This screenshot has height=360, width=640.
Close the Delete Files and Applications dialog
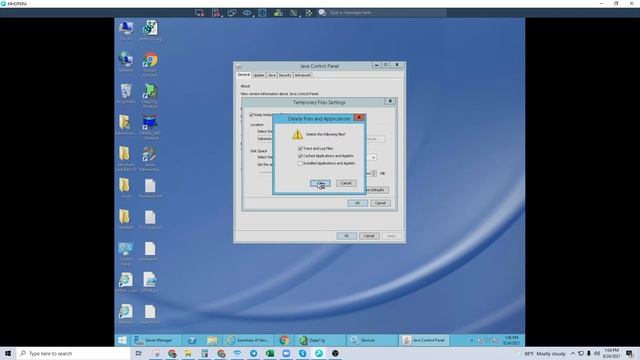(x=359, y=118)
